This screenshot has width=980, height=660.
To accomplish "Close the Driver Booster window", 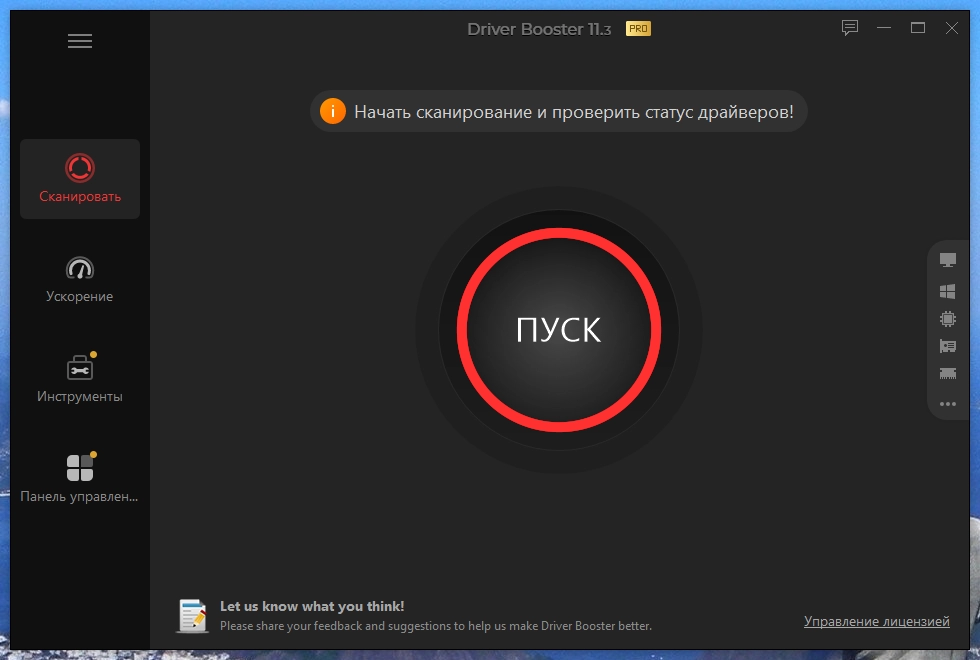I will 951,28.
